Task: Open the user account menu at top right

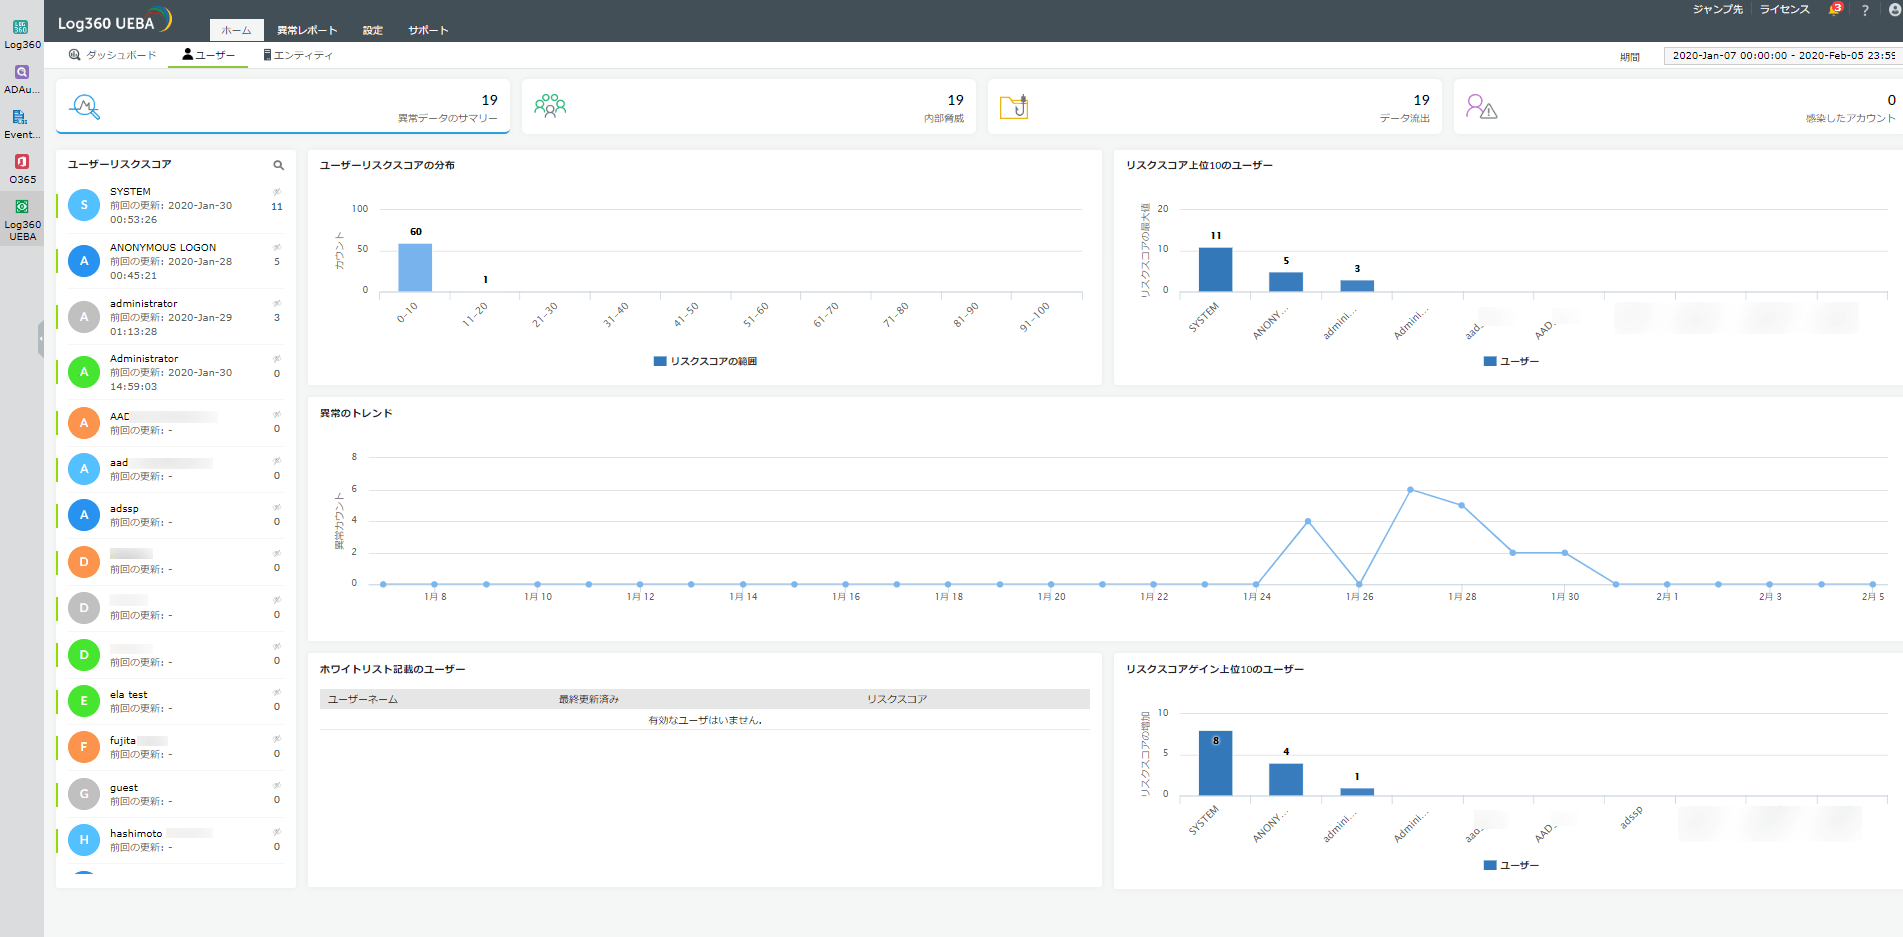Action: 1891,9
